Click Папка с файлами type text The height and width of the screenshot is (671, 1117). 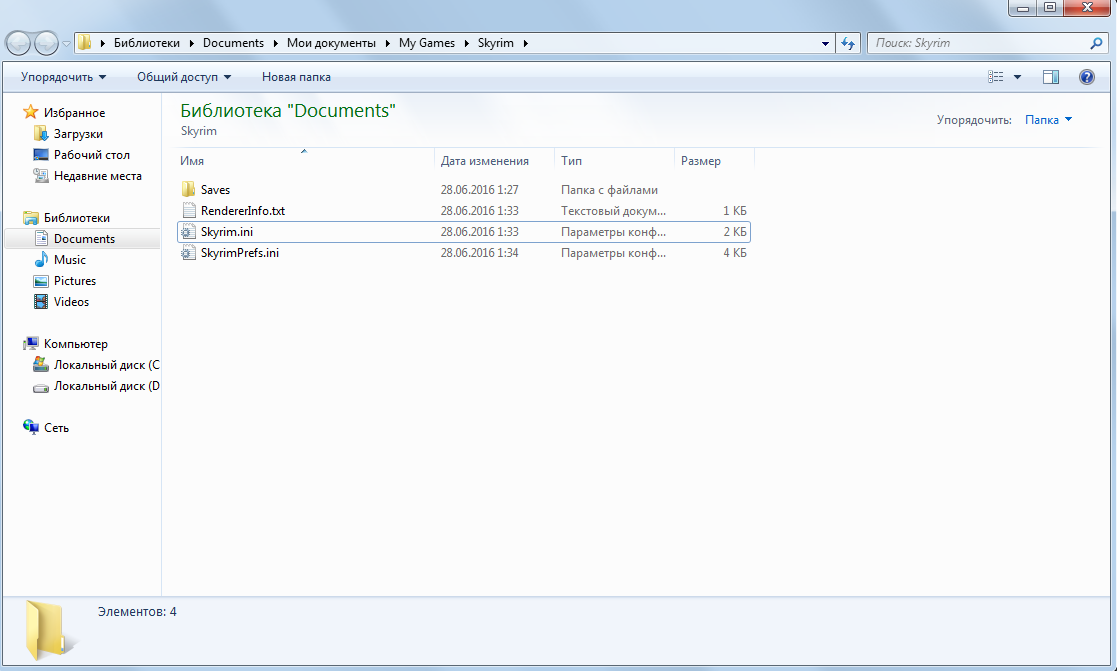pyautogui.click(x=609, y=190)
